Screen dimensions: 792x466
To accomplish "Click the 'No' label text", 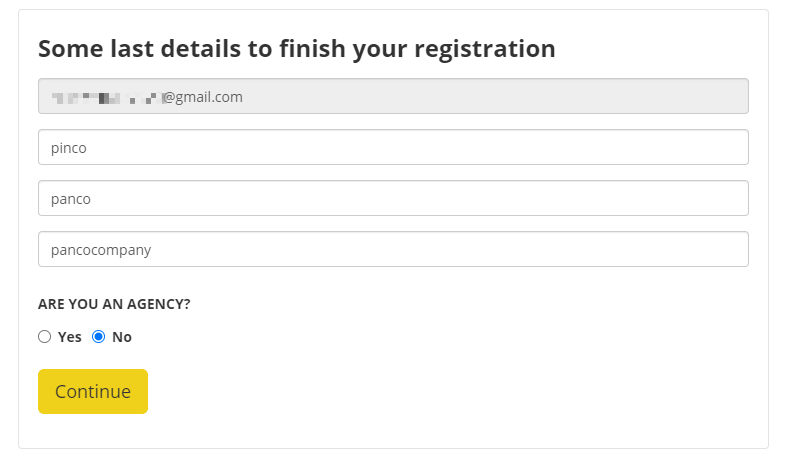I will click(x=122, y=337).
